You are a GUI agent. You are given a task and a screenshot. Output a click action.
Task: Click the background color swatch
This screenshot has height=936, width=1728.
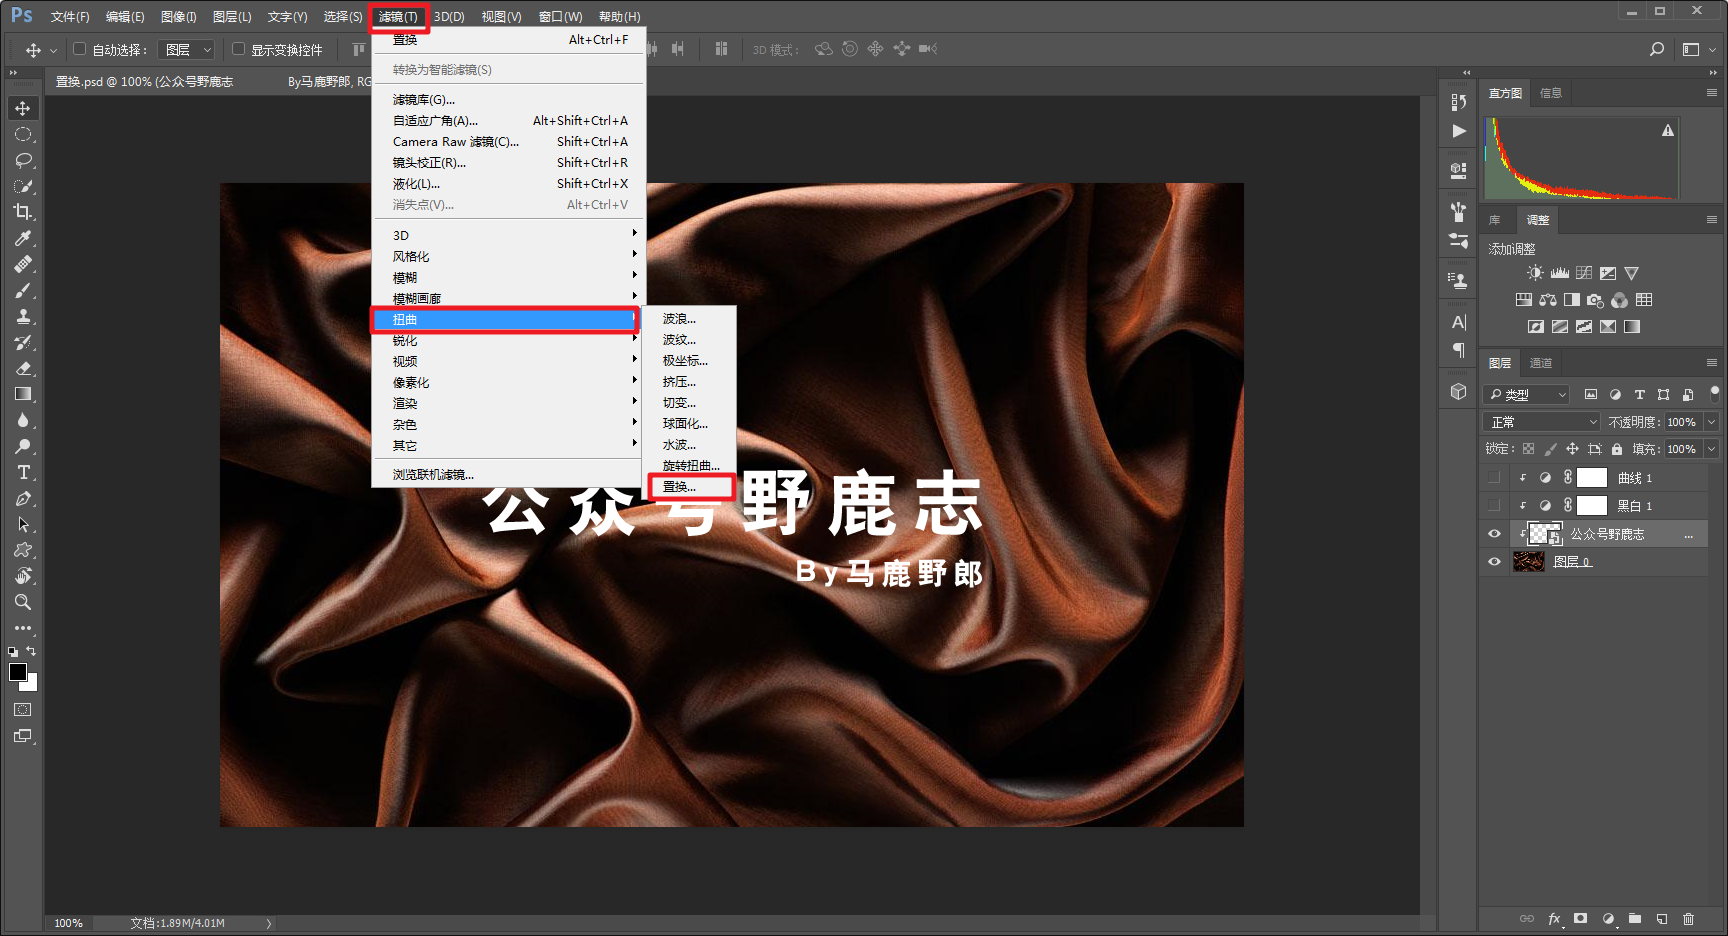tap(32, 685)
